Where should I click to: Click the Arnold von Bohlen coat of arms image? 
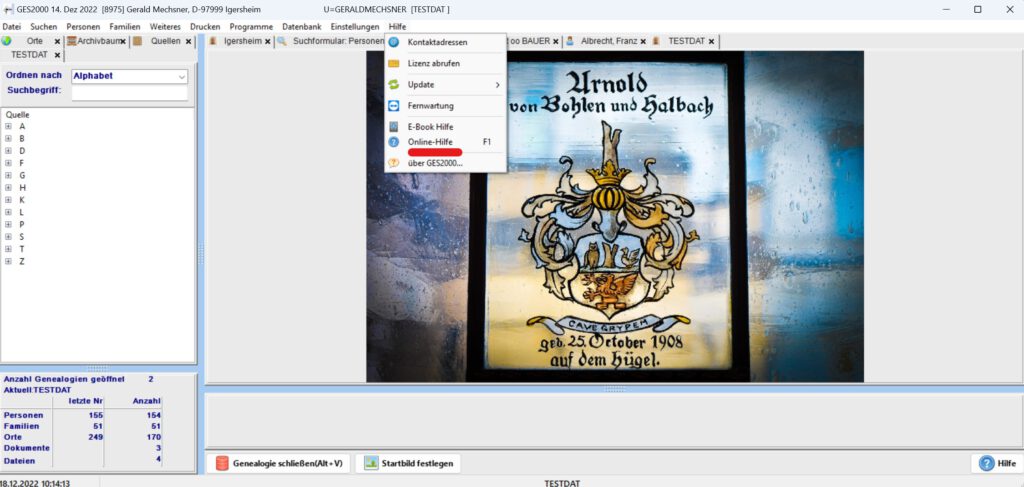point(615,216)
